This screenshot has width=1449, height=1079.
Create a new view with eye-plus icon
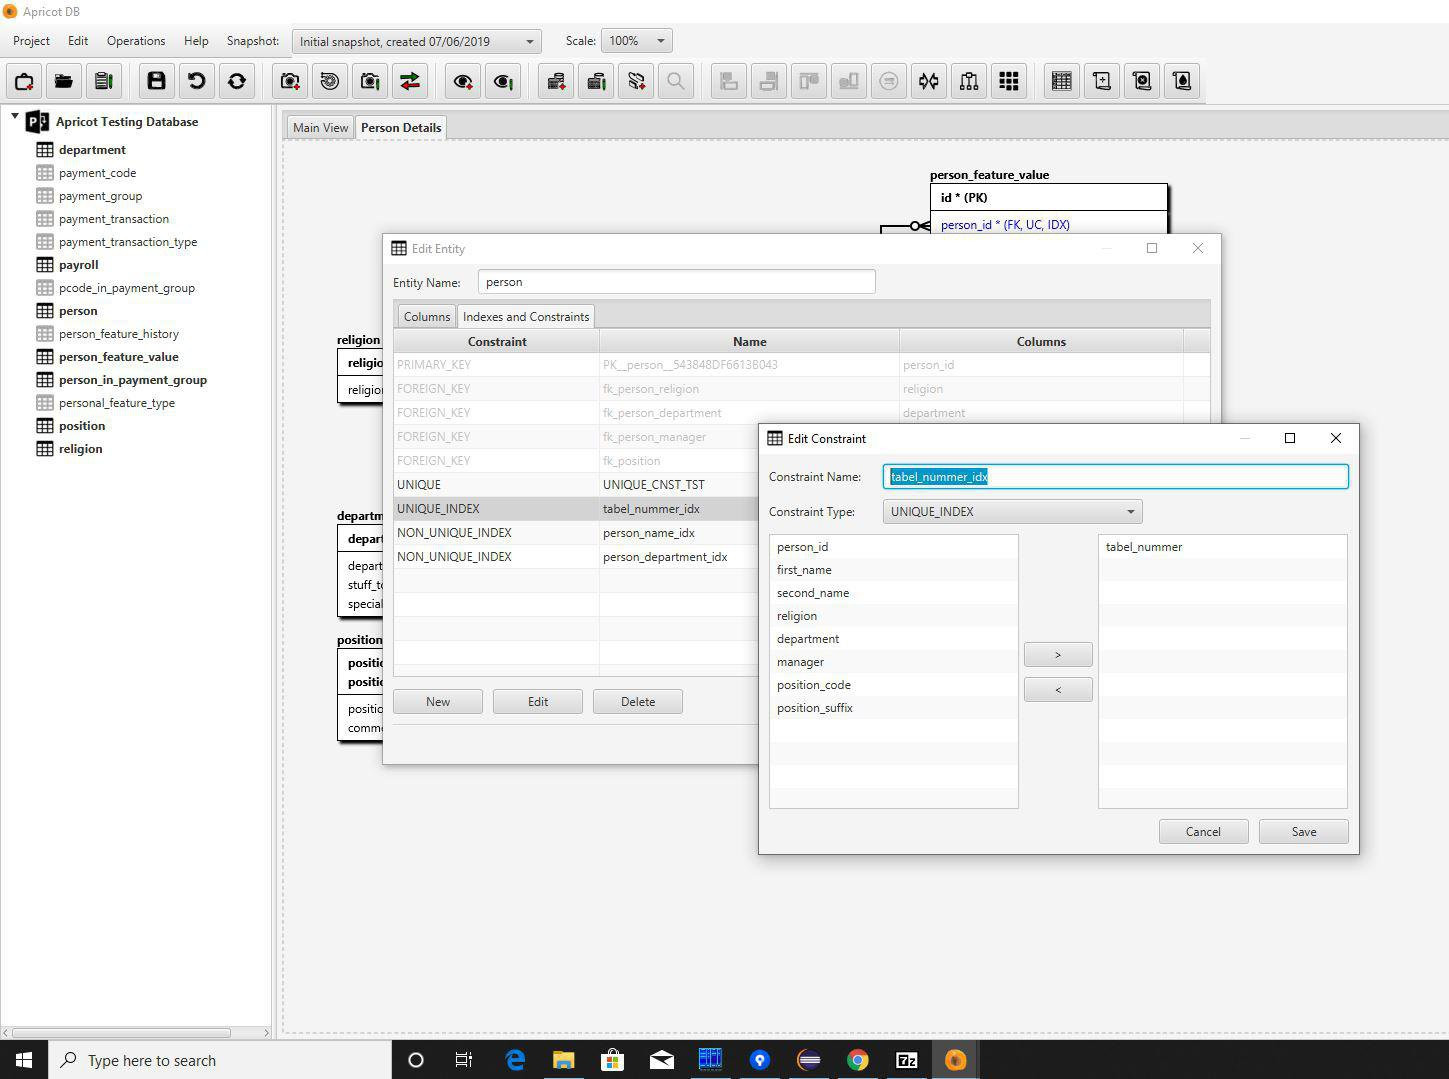tap(463, 81)
